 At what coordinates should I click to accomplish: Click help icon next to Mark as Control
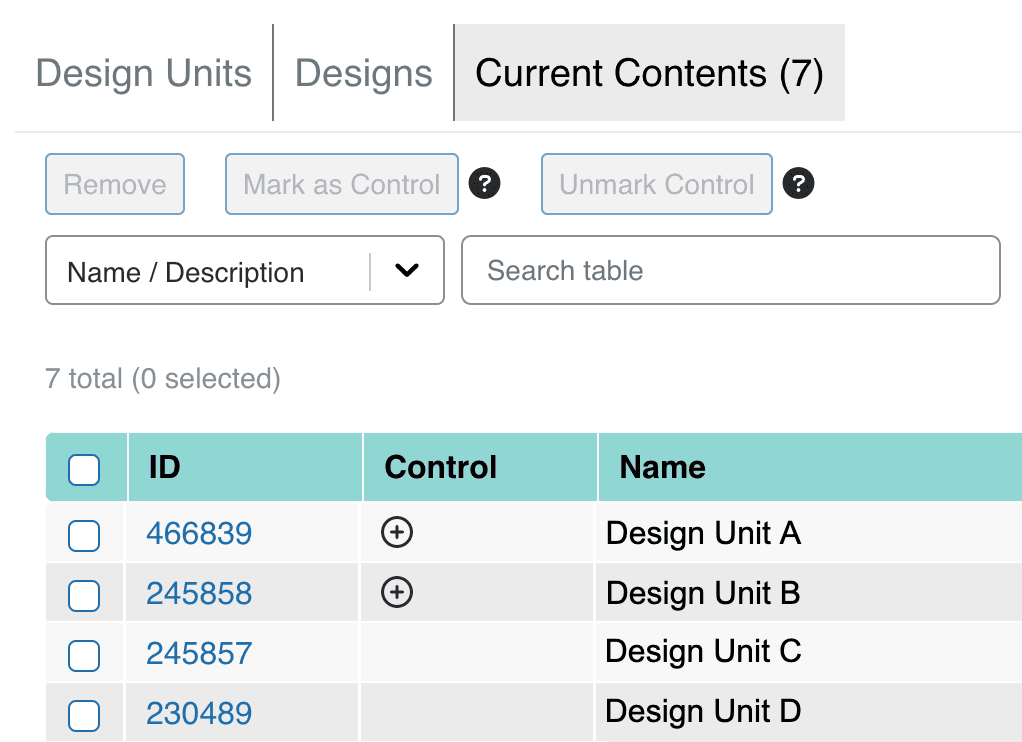point(484,184)
